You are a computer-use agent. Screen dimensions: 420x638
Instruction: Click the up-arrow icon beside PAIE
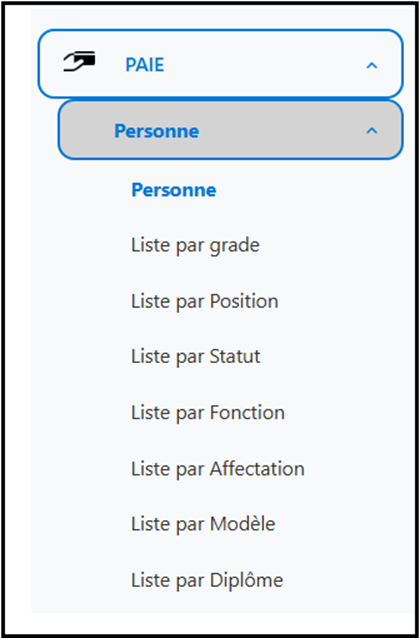(372, 65)
